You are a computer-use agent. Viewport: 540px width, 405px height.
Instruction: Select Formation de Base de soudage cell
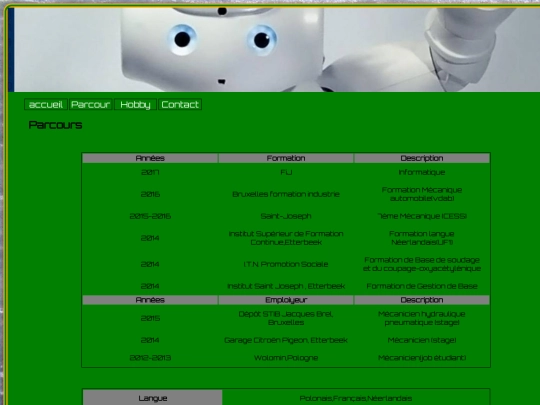coord(422,264)
